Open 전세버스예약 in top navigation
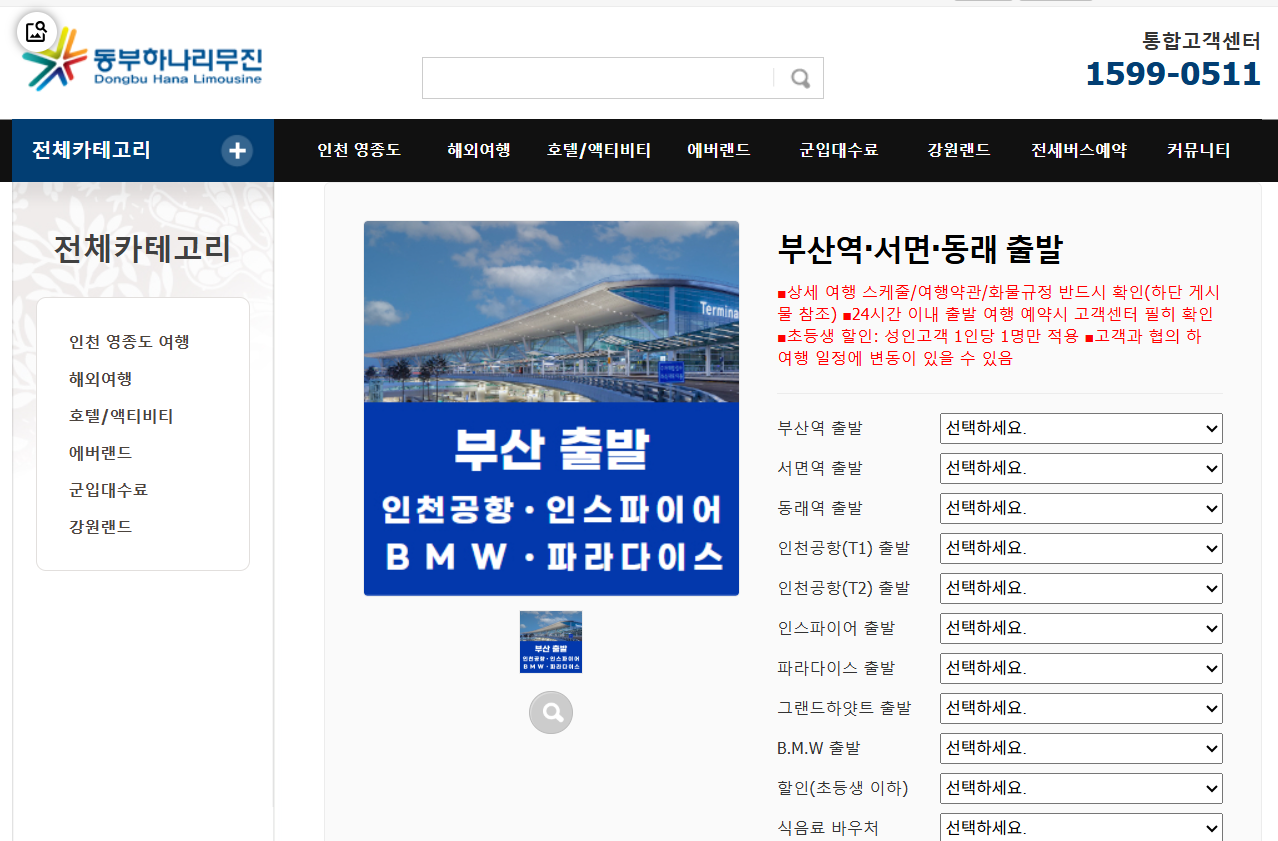This screenshot has height=841, width=1278. coord(1079,150)
